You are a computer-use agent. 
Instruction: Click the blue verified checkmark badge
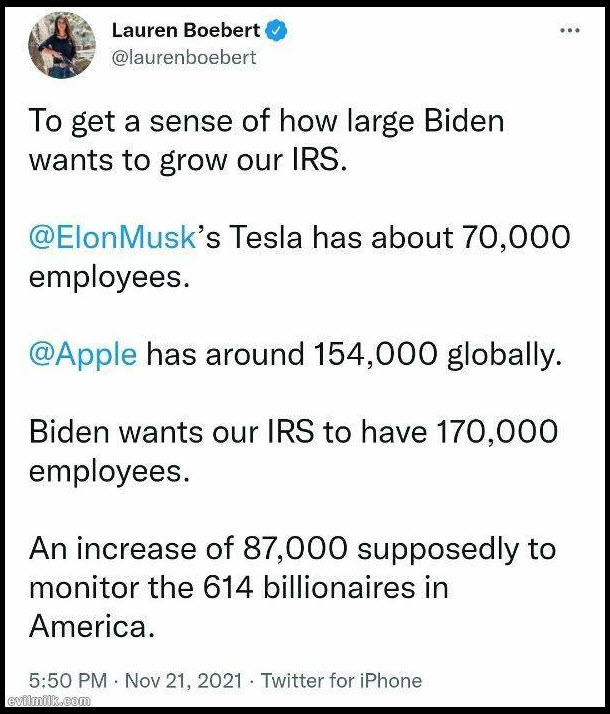tap(276, 31)
